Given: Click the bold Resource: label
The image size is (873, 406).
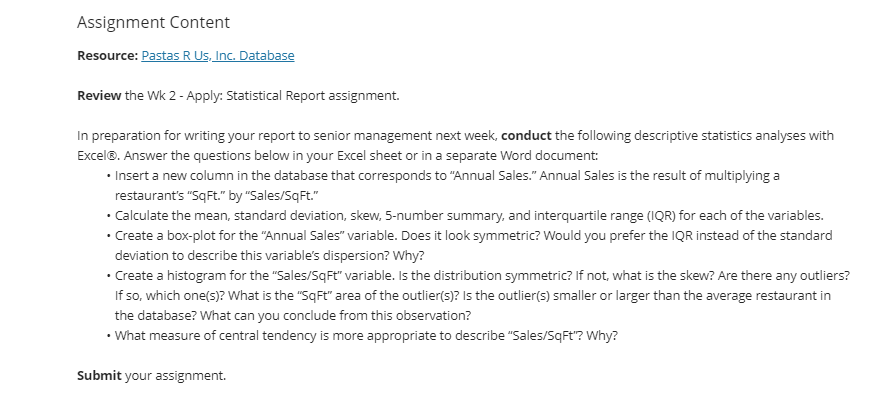Looking at the screenshot, I should pyautogui.click(x=107, y=55).
